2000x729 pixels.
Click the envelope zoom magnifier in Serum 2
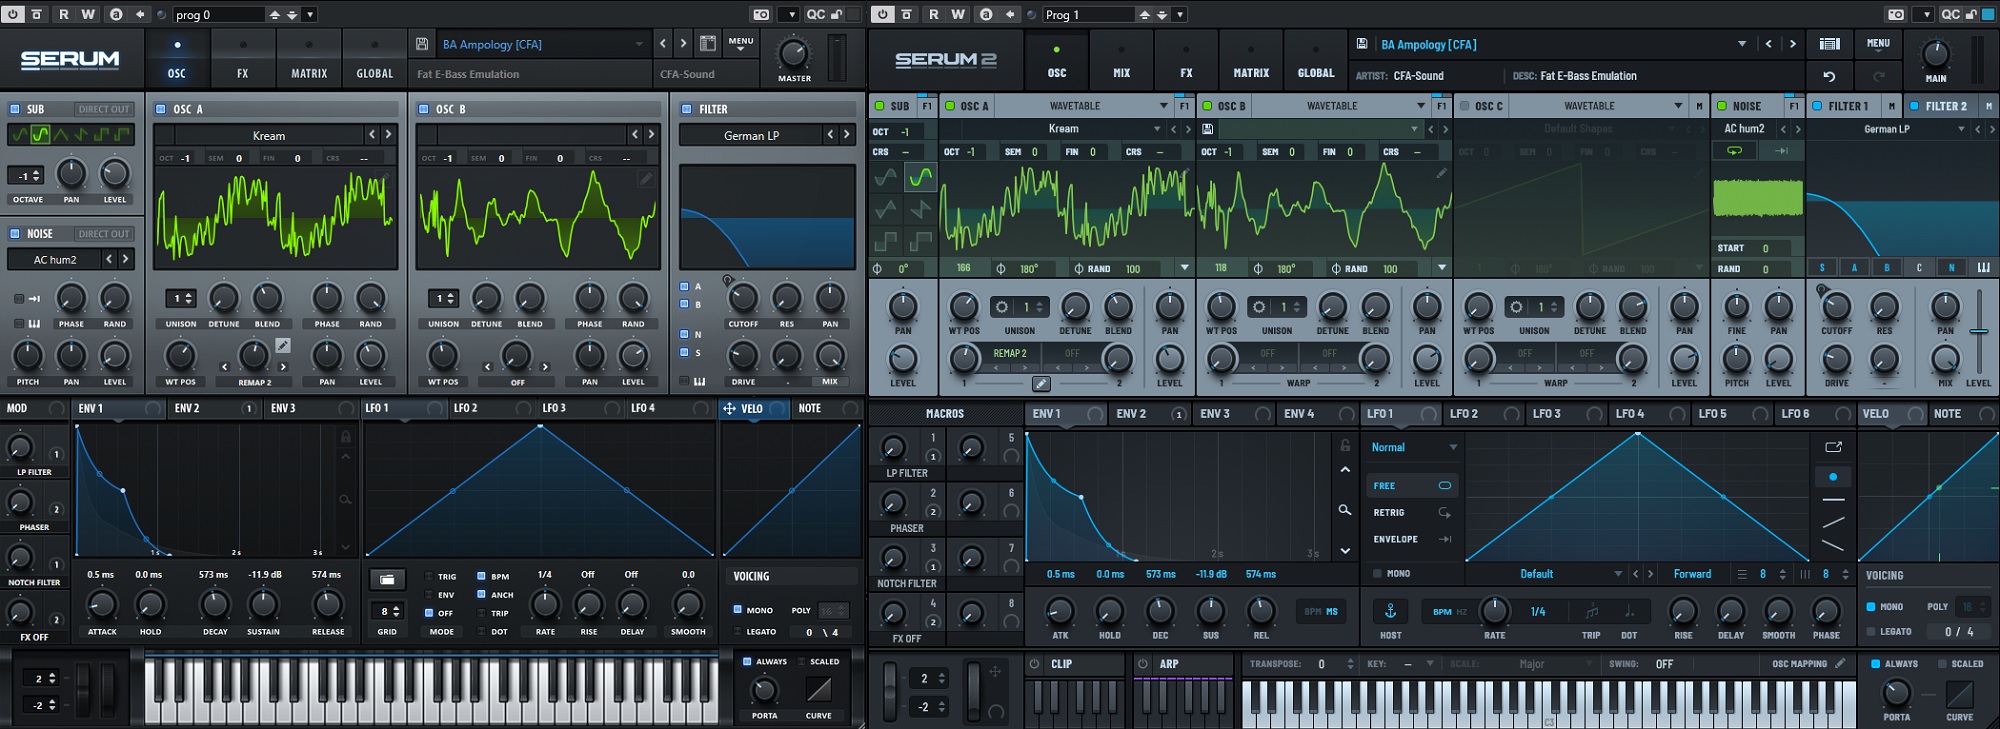[x=1345, y=510]
